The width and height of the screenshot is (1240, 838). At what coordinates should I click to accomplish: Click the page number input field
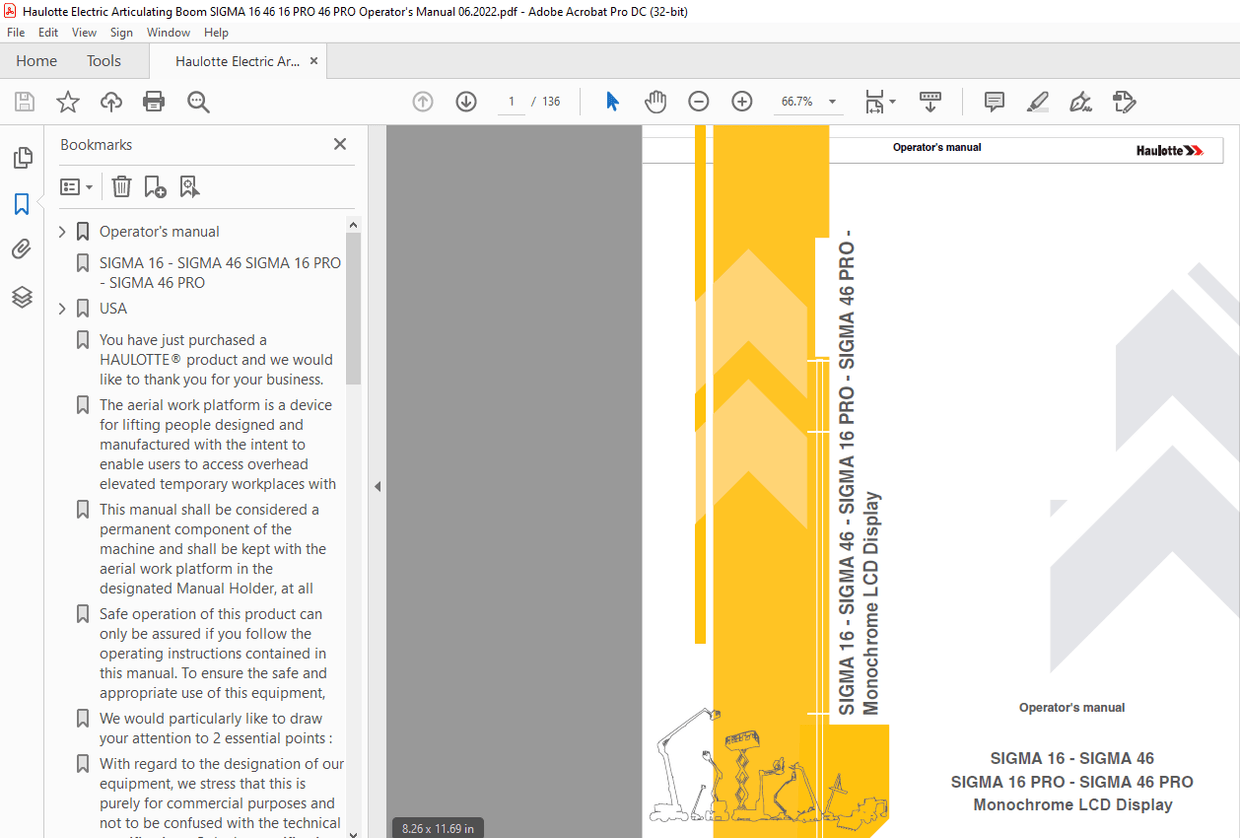click(511, 102)
